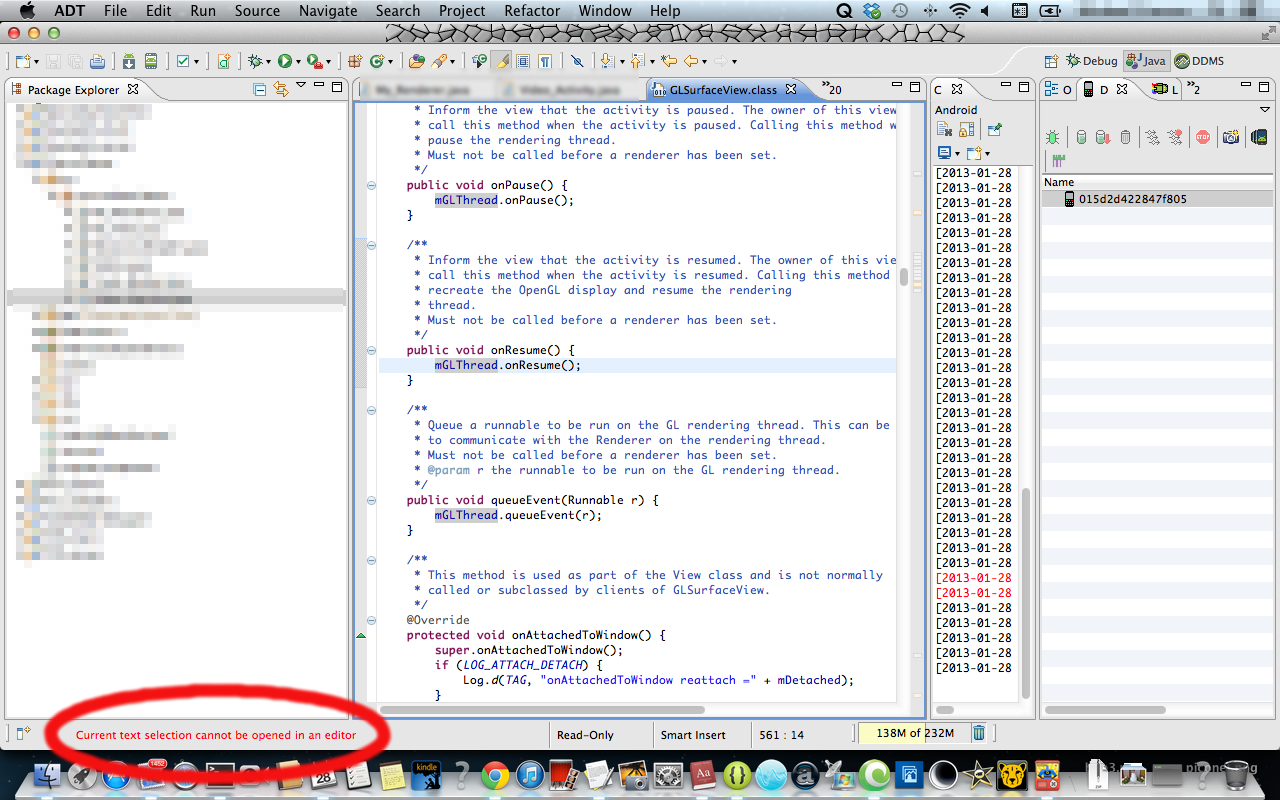This screenshot has height=800, width=1280.
Task: Click the Open Perspective icon
Action: point(1051,61)
